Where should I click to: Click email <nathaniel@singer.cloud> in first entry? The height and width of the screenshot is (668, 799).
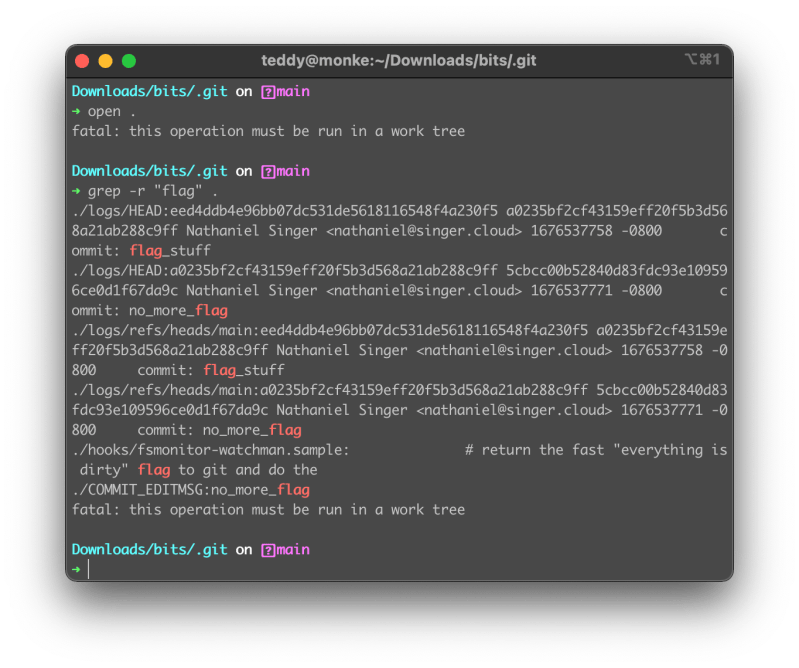click(x=424, y=231)
